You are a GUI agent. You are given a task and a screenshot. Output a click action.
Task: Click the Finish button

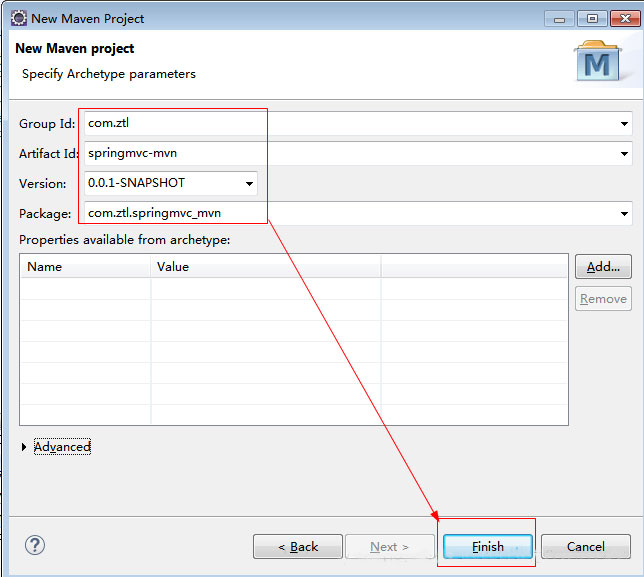(x=488, y=547)
